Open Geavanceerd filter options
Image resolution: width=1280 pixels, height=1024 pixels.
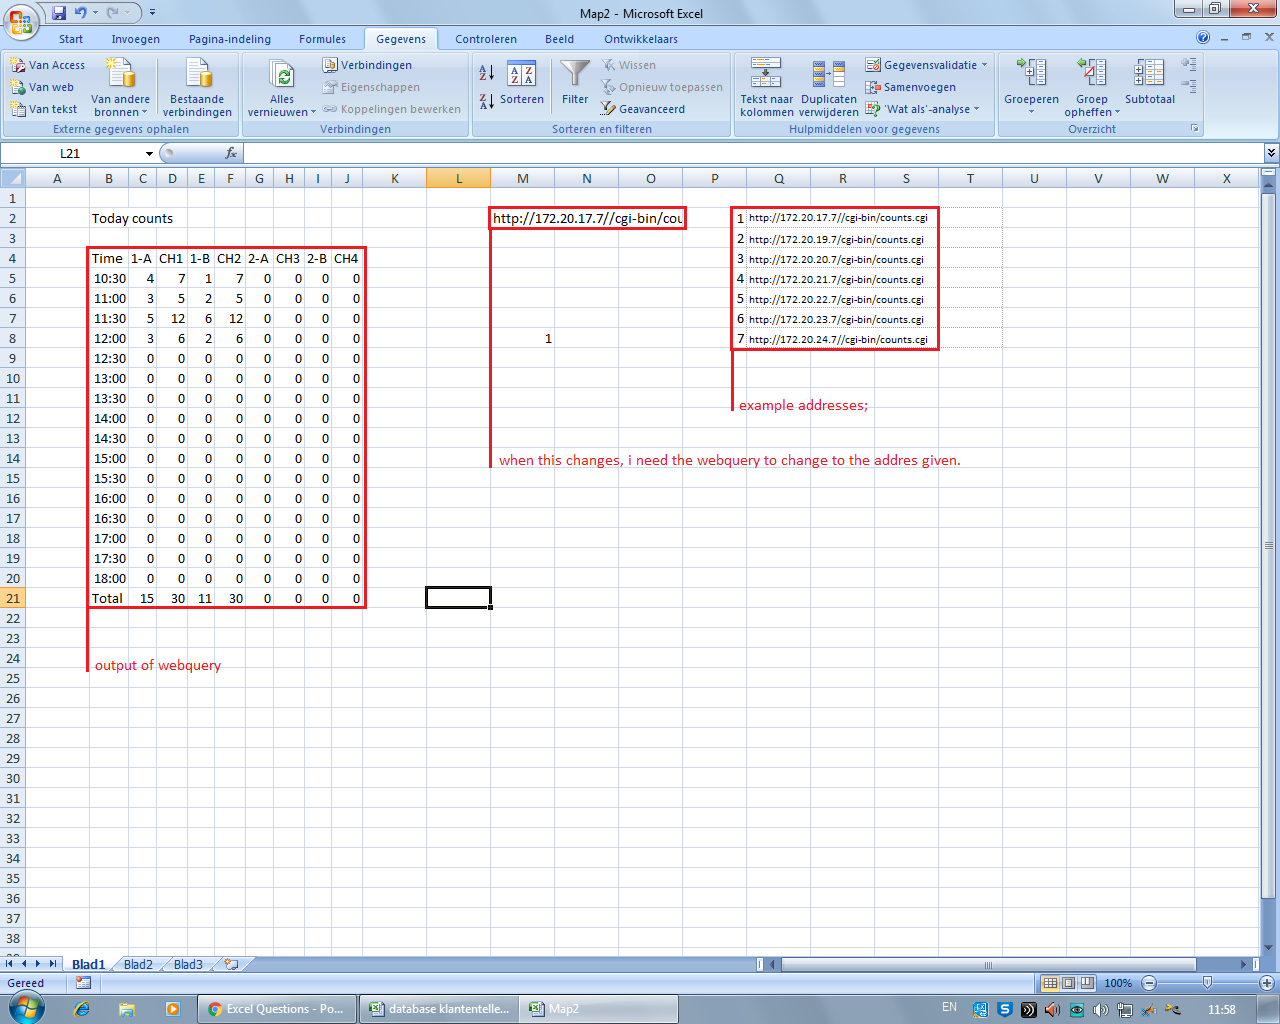tap(643, 109)
